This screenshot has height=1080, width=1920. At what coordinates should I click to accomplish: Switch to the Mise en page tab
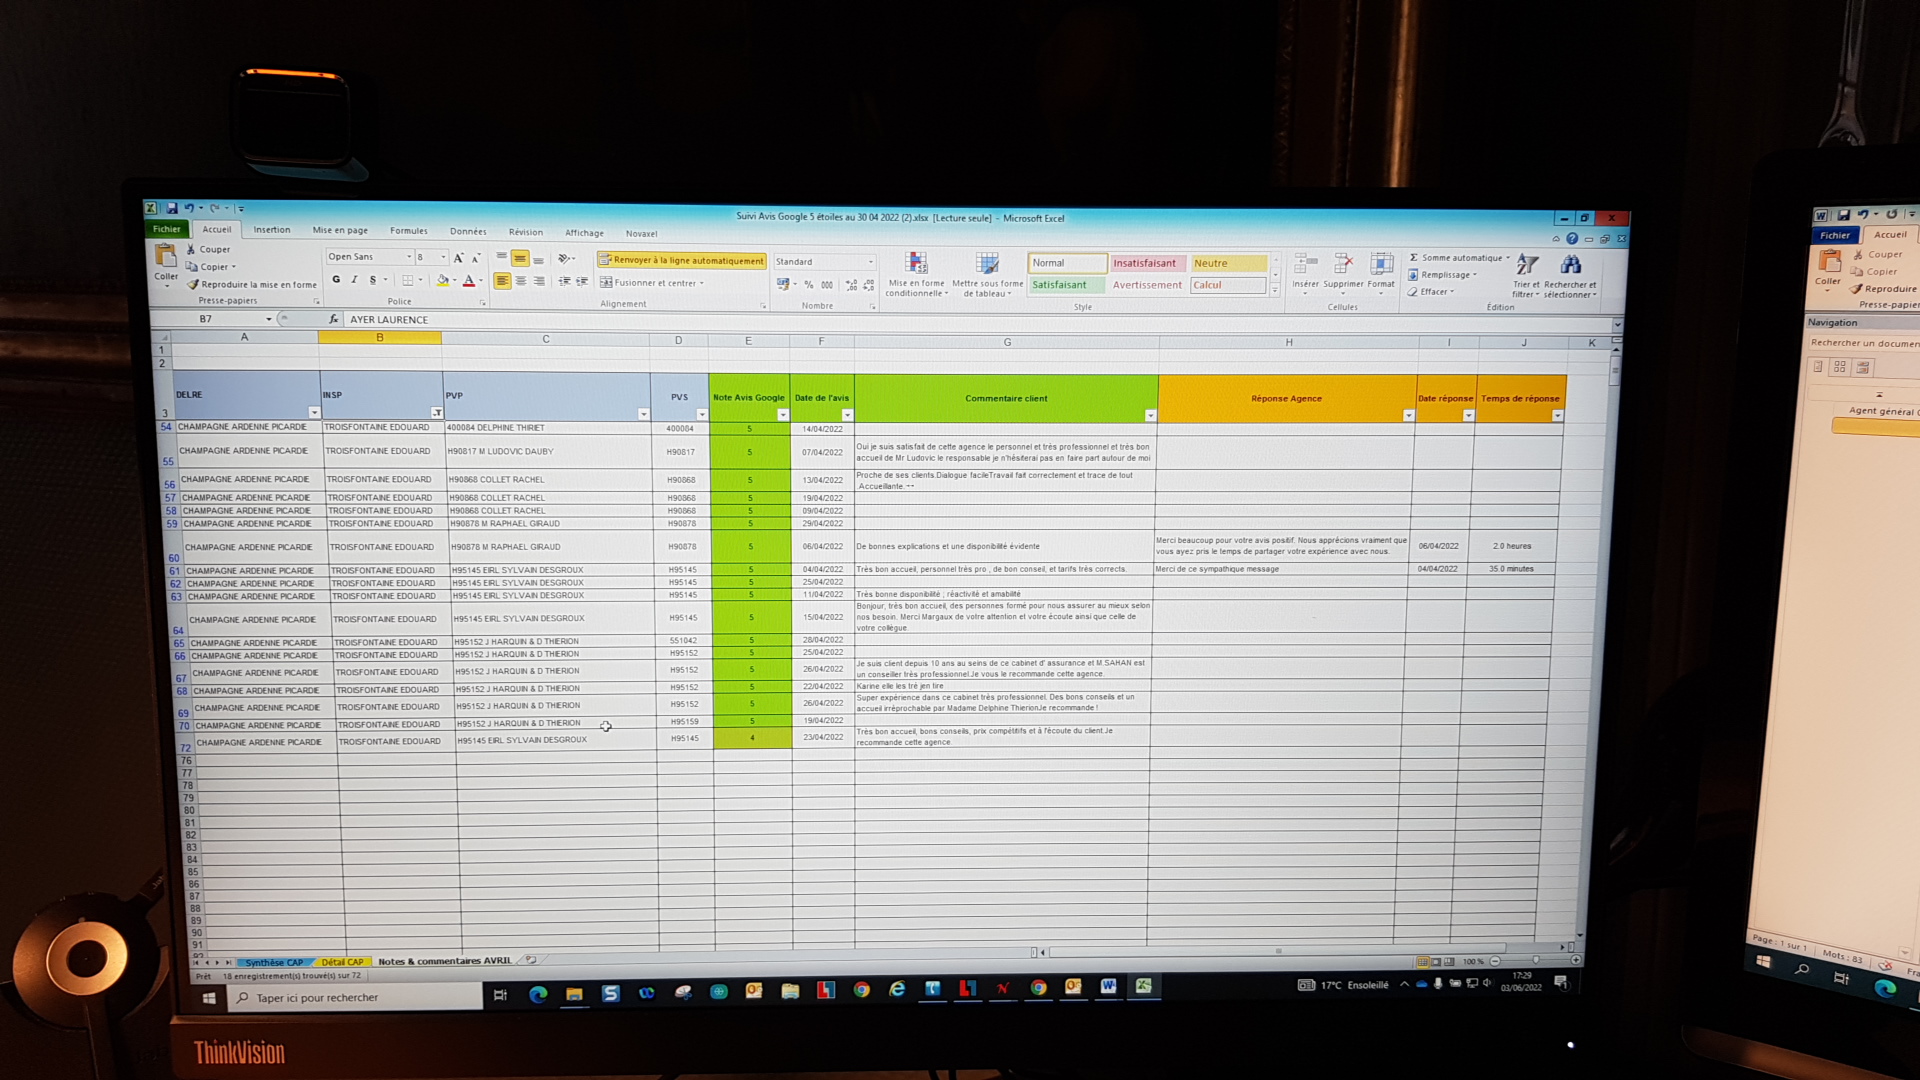[x=340, y=230]
